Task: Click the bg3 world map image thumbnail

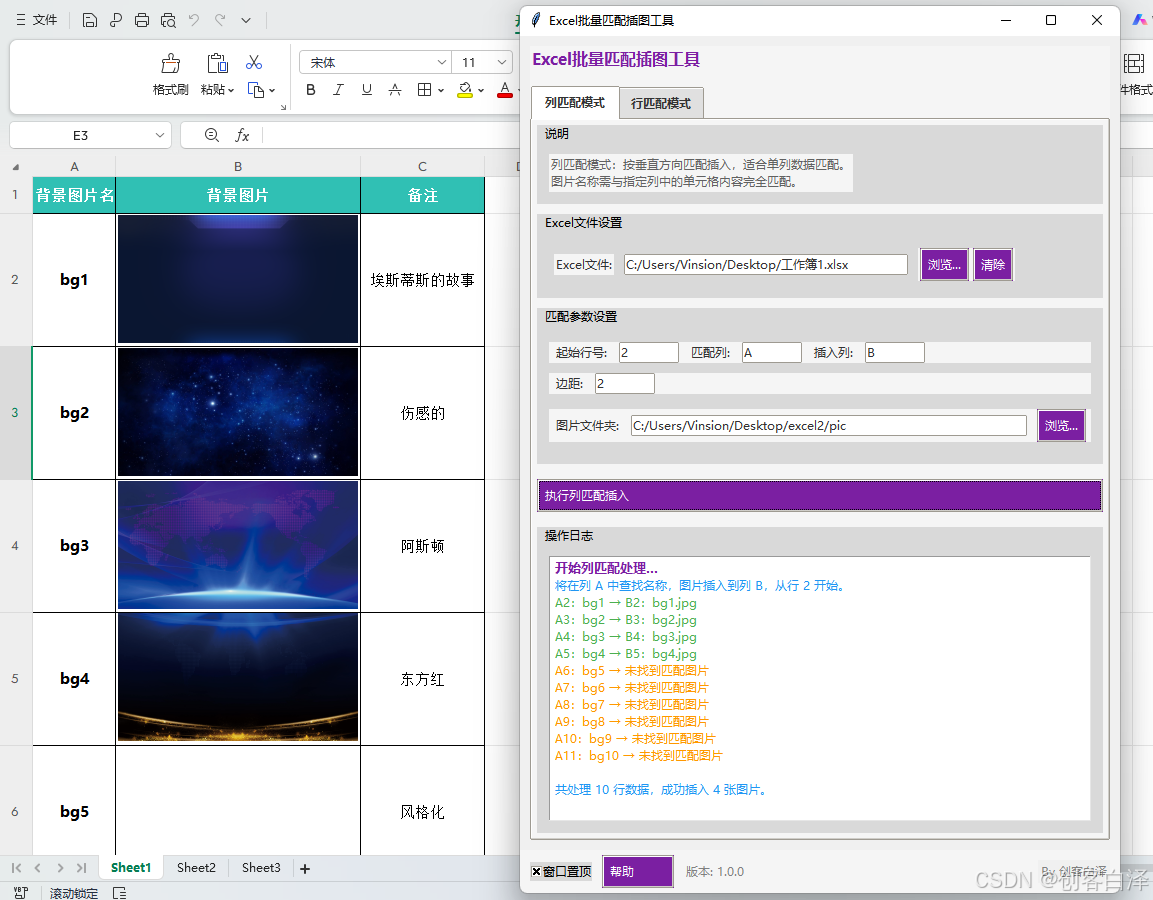Action: click(x=238, y=546)
